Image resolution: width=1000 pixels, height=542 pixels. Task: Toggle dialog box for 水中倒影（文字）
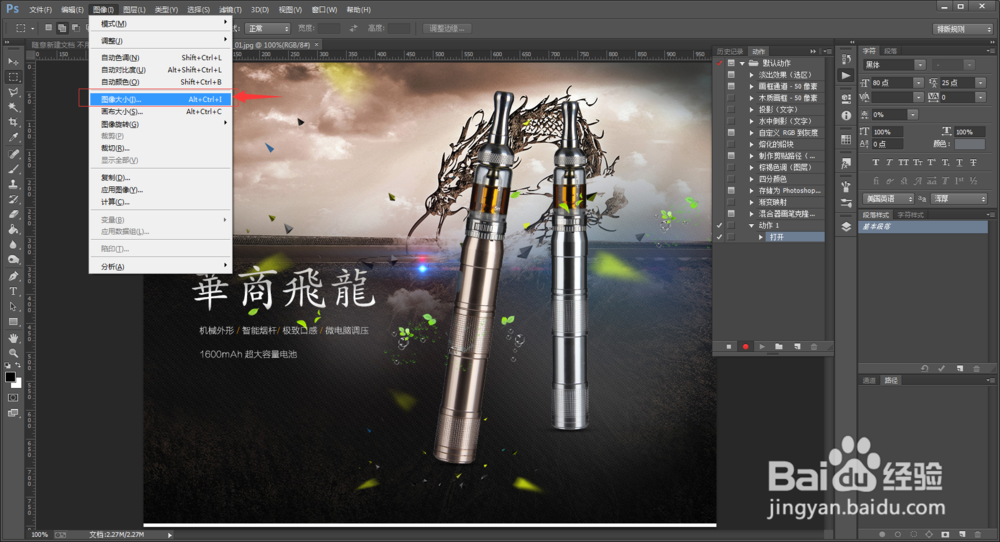(x=731, y=121)
